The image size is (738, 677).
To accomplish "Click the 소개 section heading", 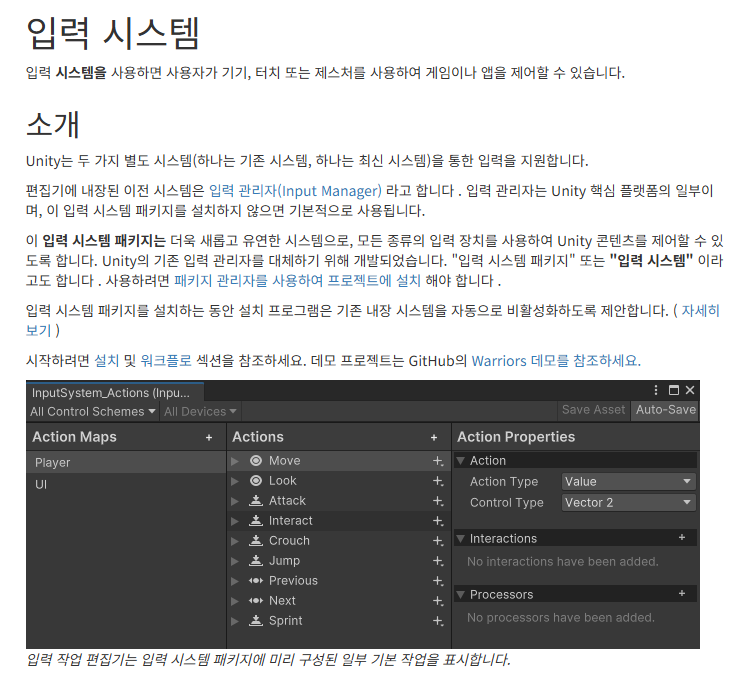I will pyautogui.click(x=53, y=124).
